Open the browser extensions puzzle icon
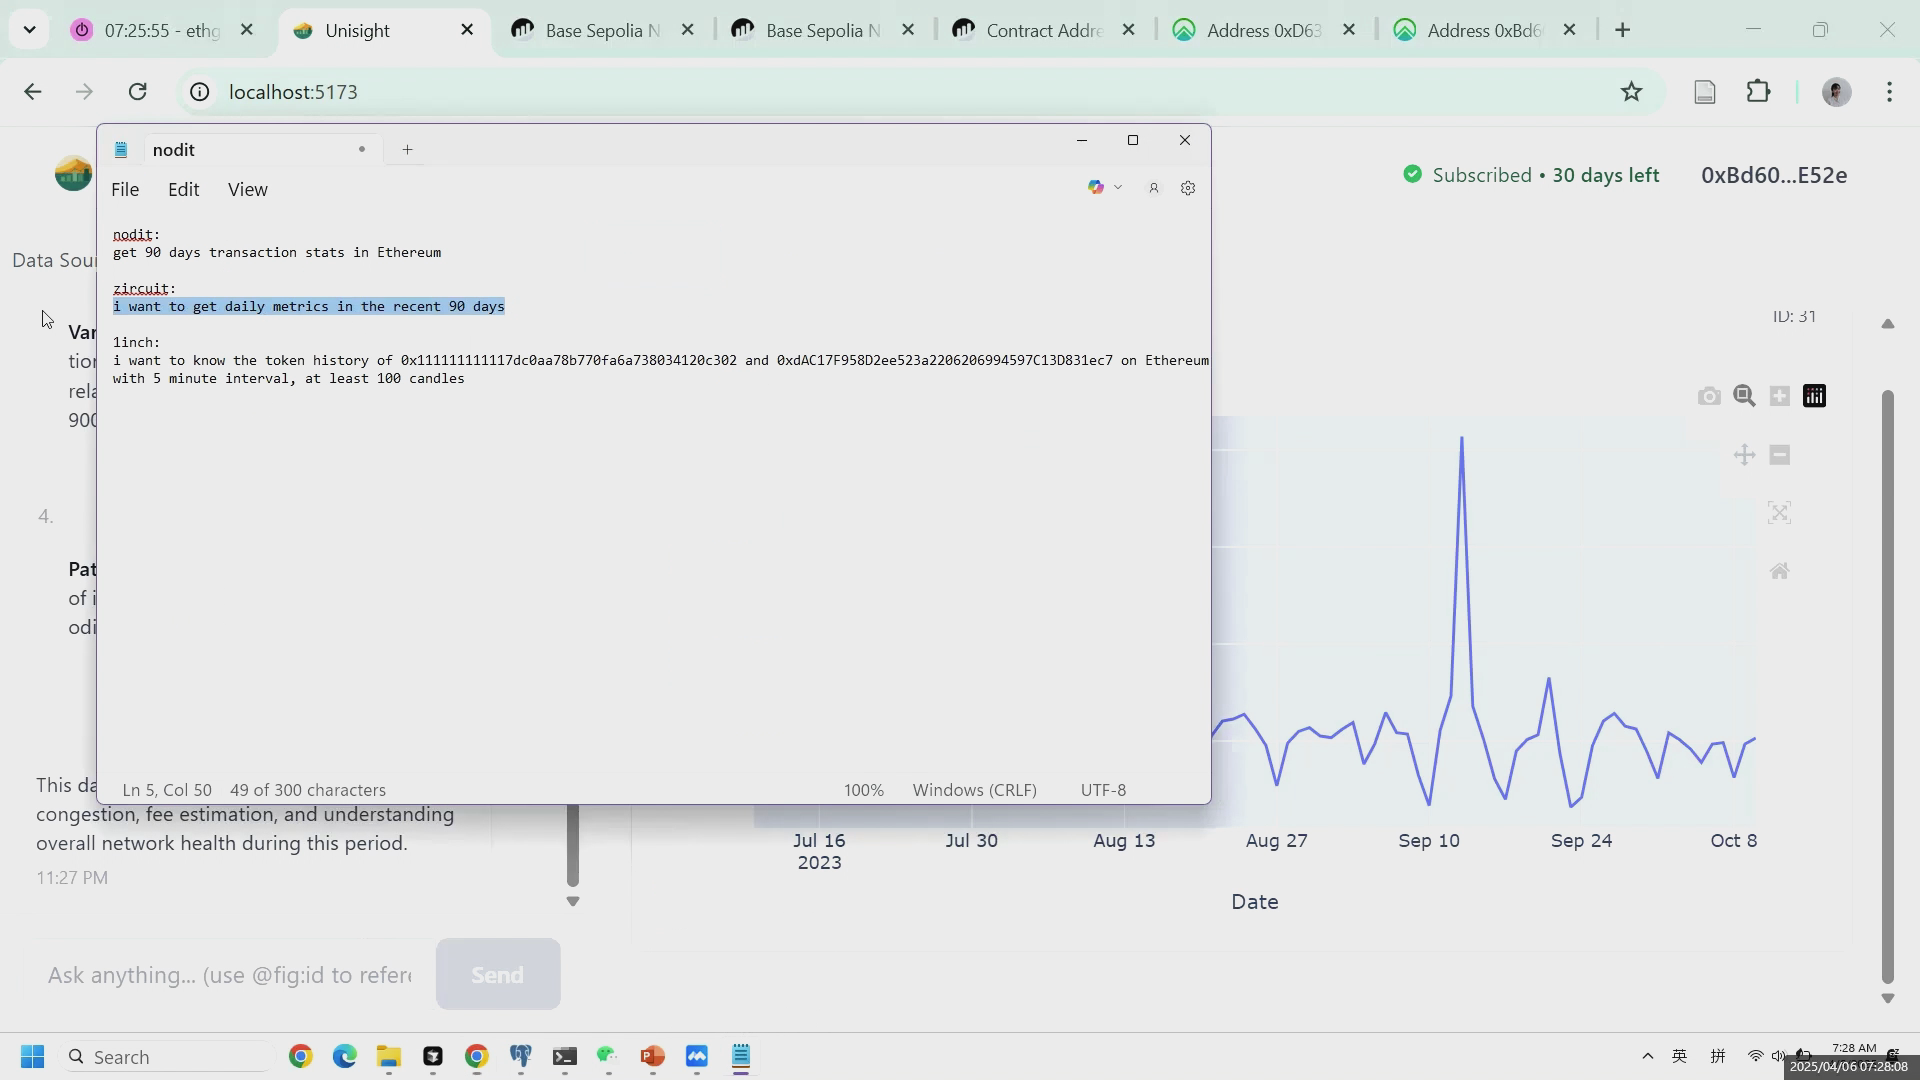Screen dimensions: 1920x1080 pos(1758,92)
